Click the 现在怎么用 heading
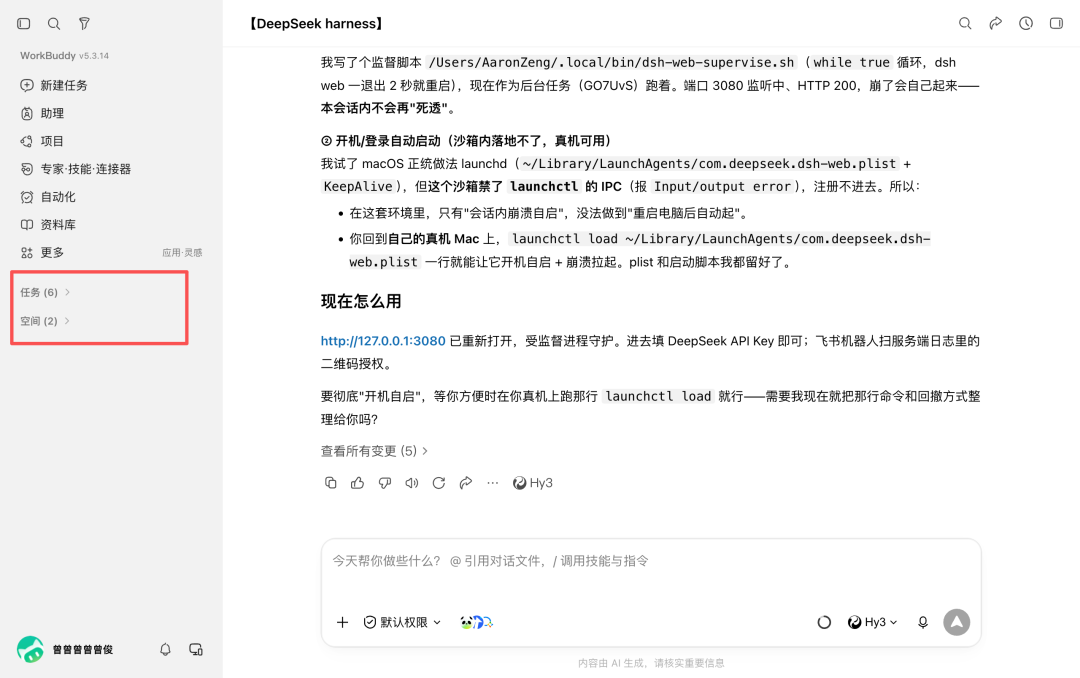 361,302
